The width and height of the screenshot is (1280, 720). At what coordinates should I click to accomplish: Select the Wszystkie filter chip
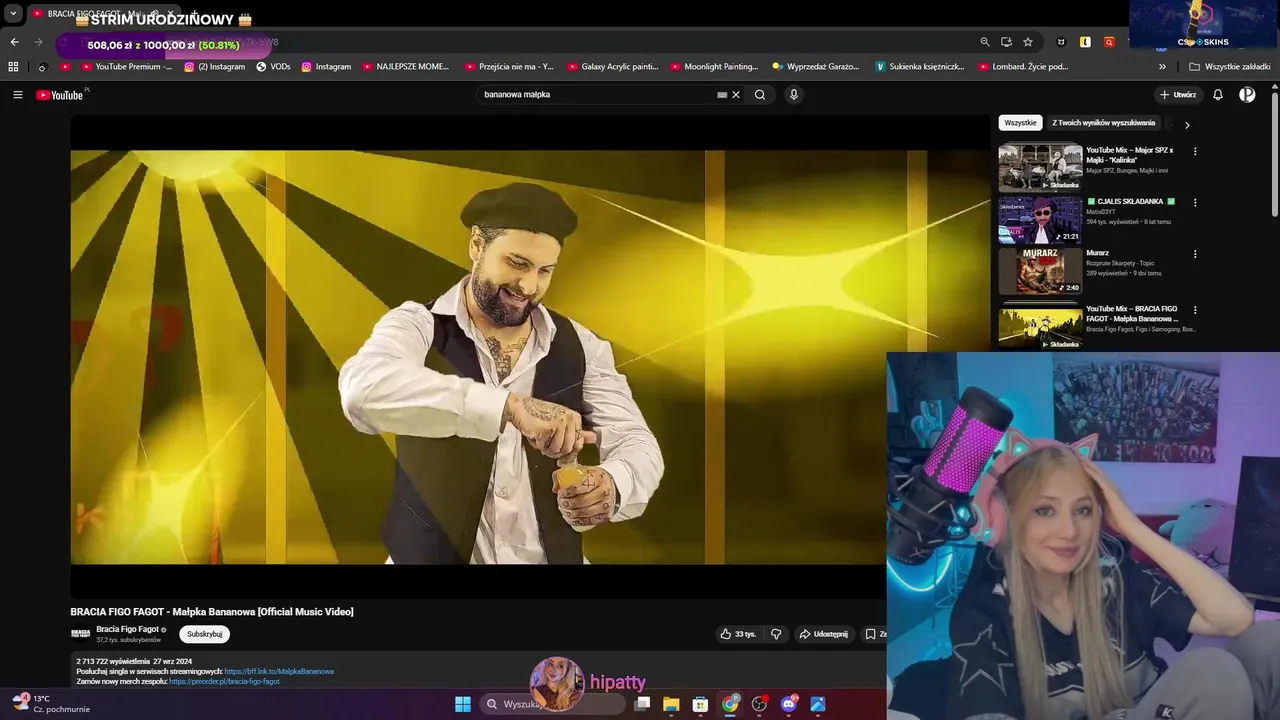pyautogui.click(x=1020, y=123)
